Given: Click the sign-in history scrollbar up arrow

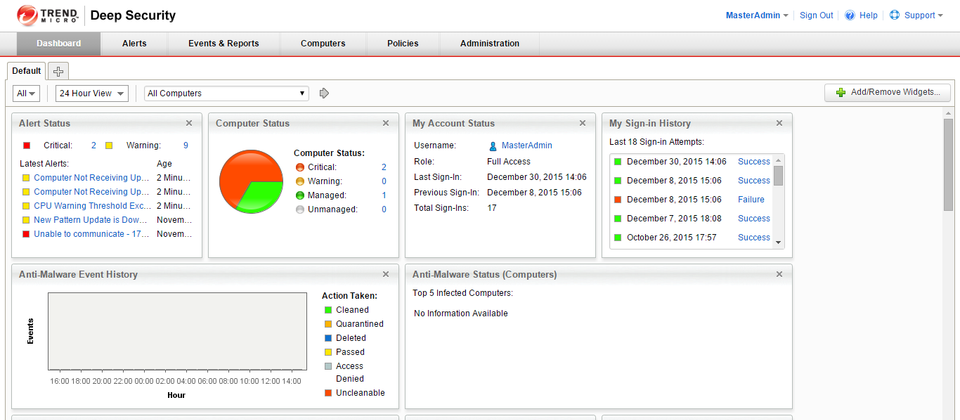Looking at the screenshot, I should click(x=779, y=159).
